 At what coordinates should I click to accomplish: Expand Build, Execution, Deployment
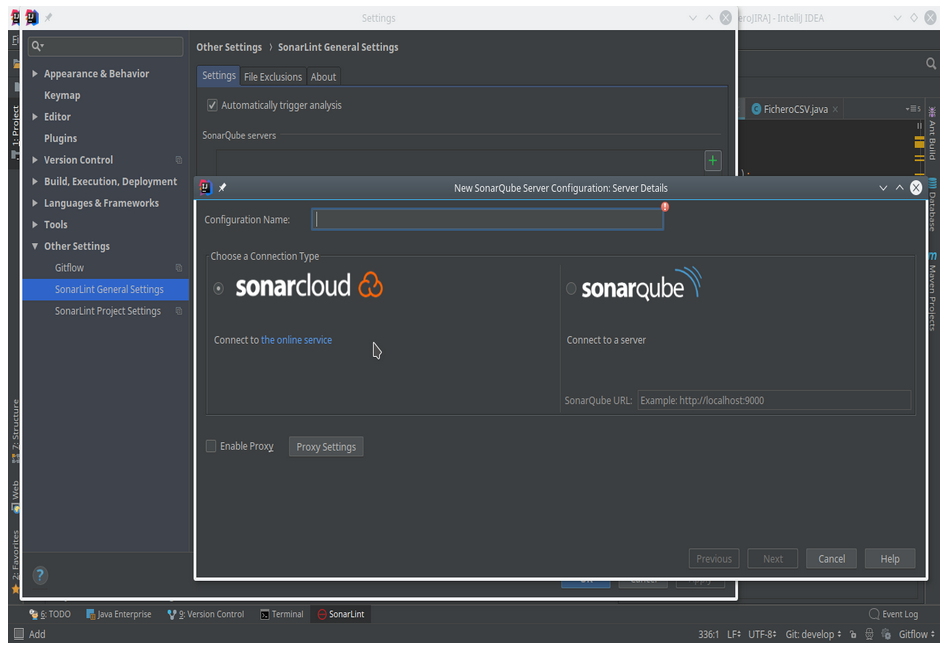[x=34, y=181]
